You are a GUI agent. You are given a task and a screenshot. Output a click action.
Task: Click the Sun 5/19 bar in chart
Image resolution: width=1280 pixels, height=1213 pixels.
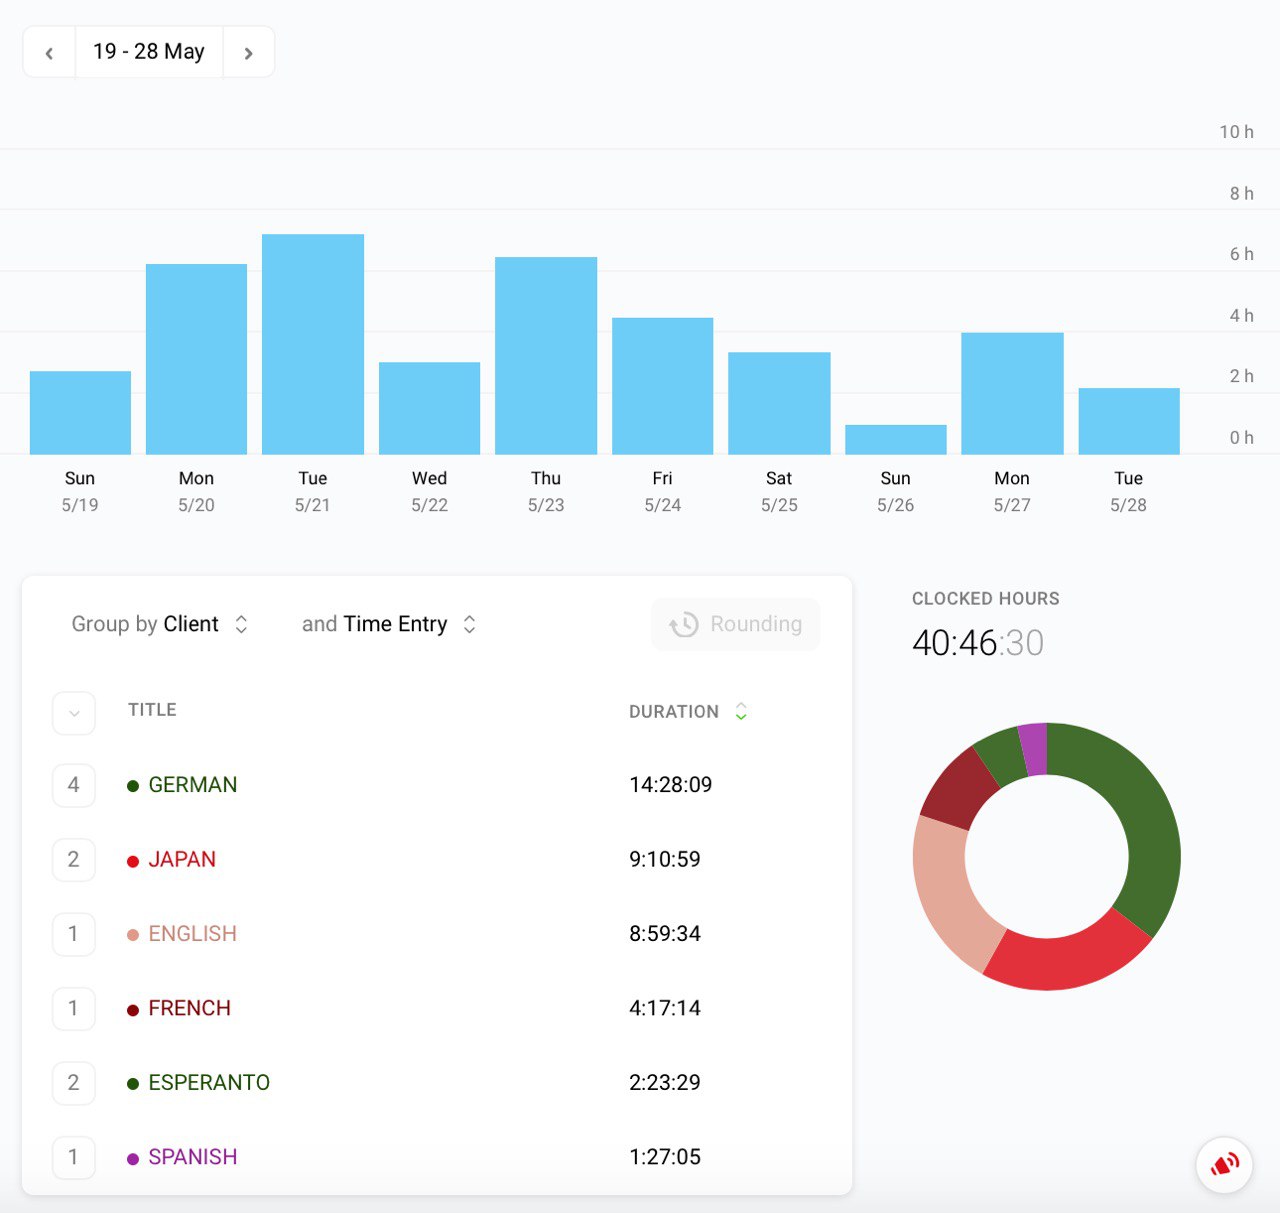pos(80,413)
